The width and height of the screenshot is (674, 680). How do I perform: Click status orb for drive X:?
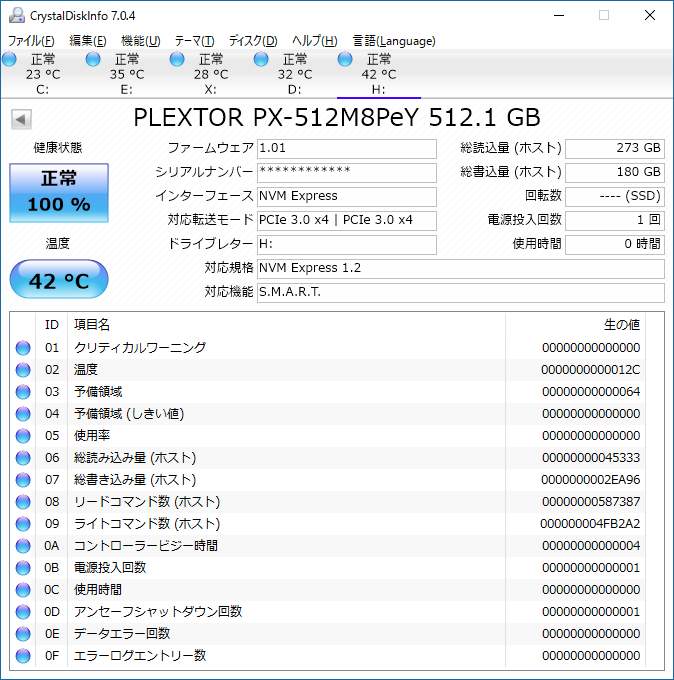click(177, 59)
